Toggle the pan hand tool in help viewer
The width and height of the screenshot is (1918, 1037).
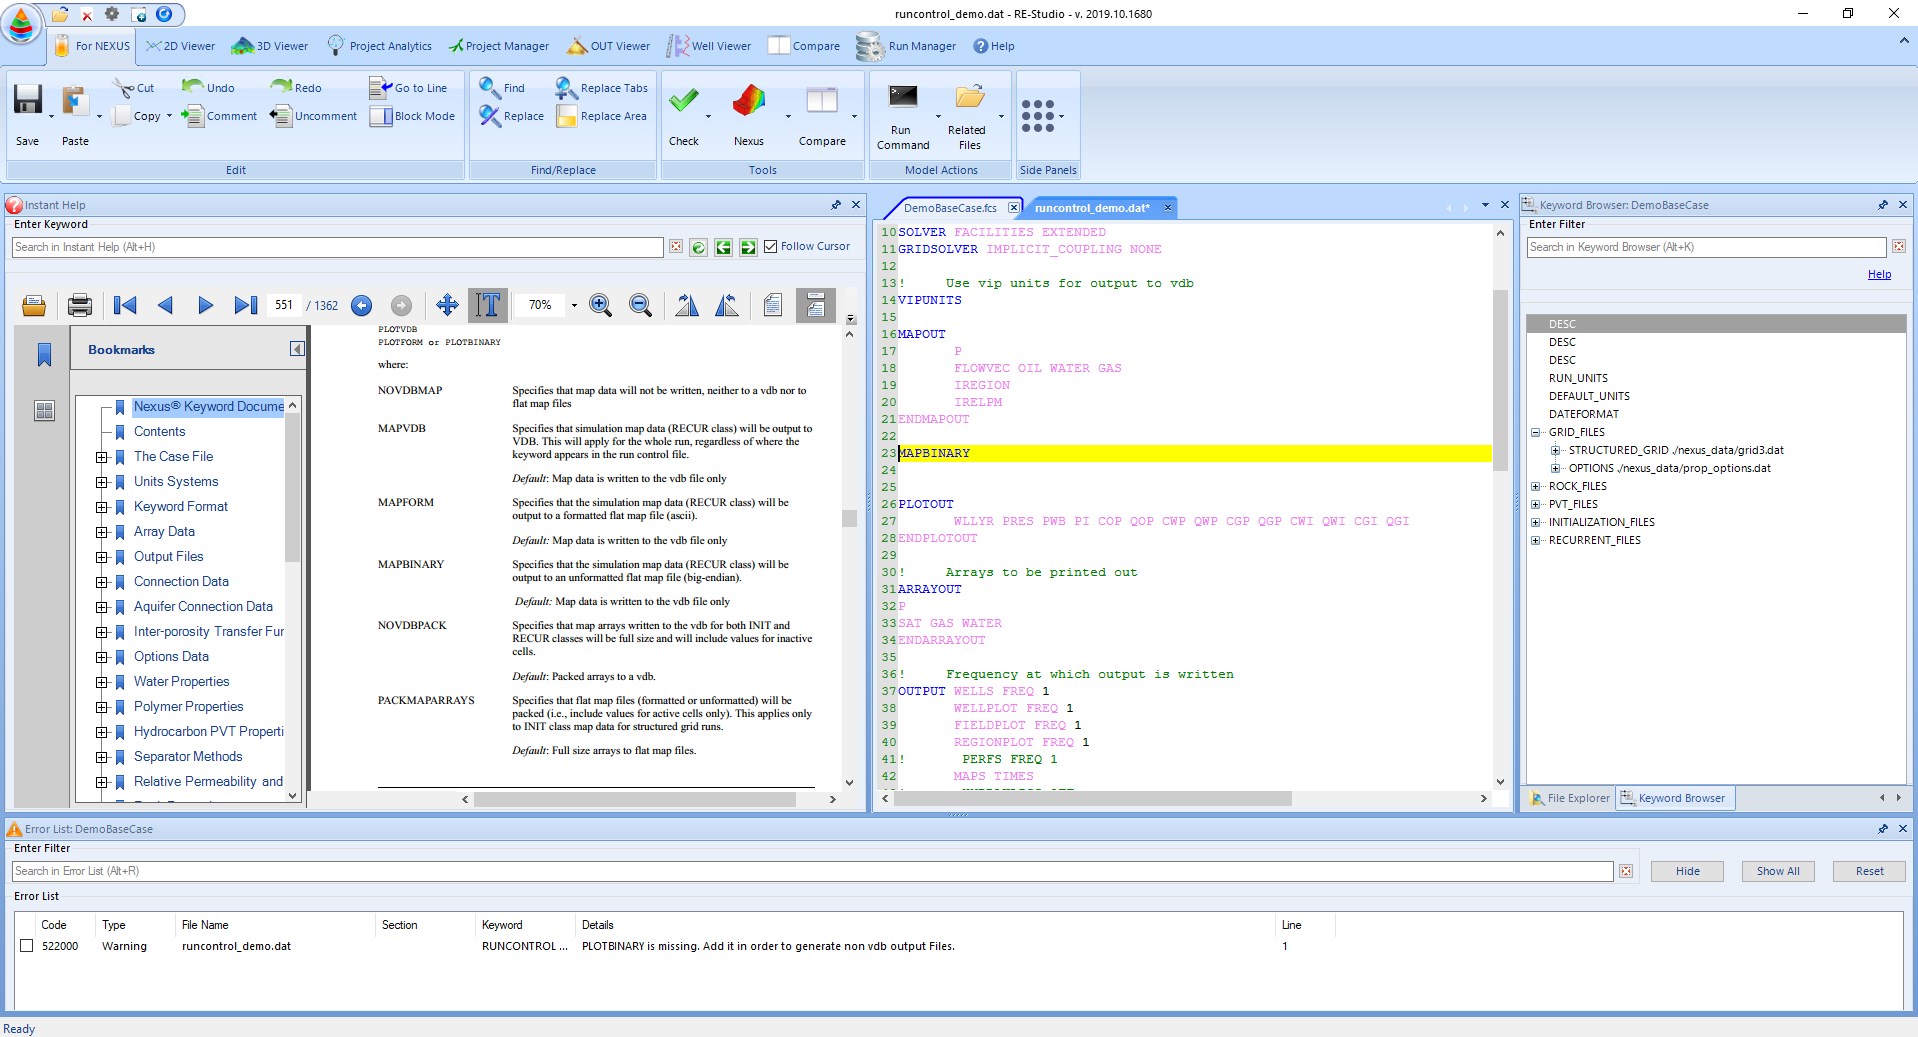tap(447, 305)
